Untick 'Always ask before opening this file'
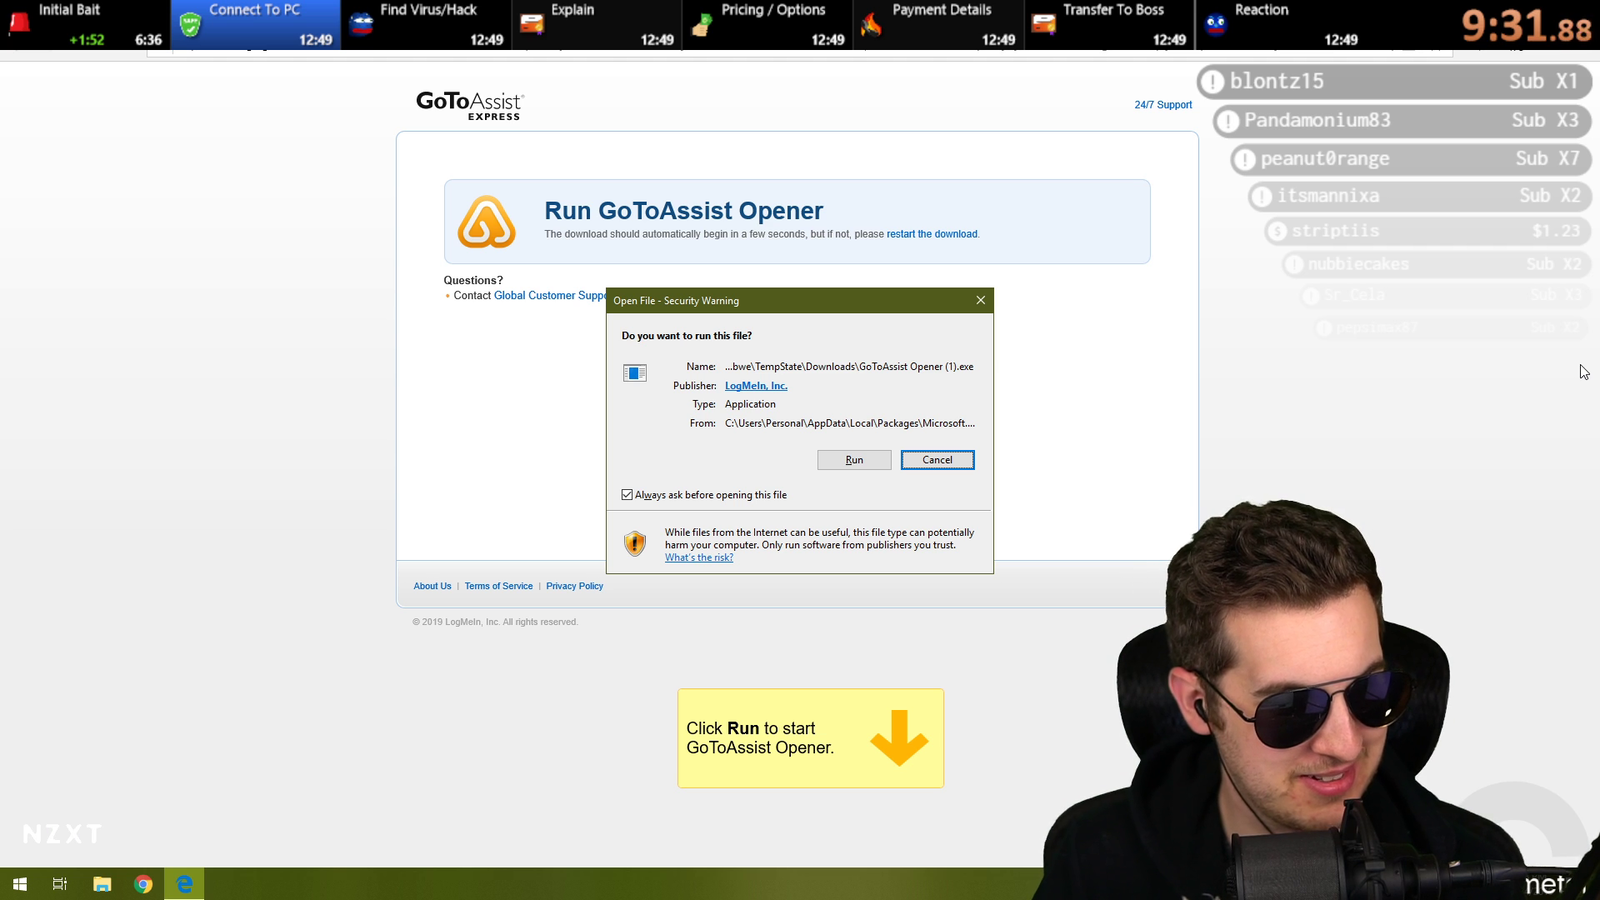The width and height of the screenshot is (1600, 900). [x=627, y=495]
